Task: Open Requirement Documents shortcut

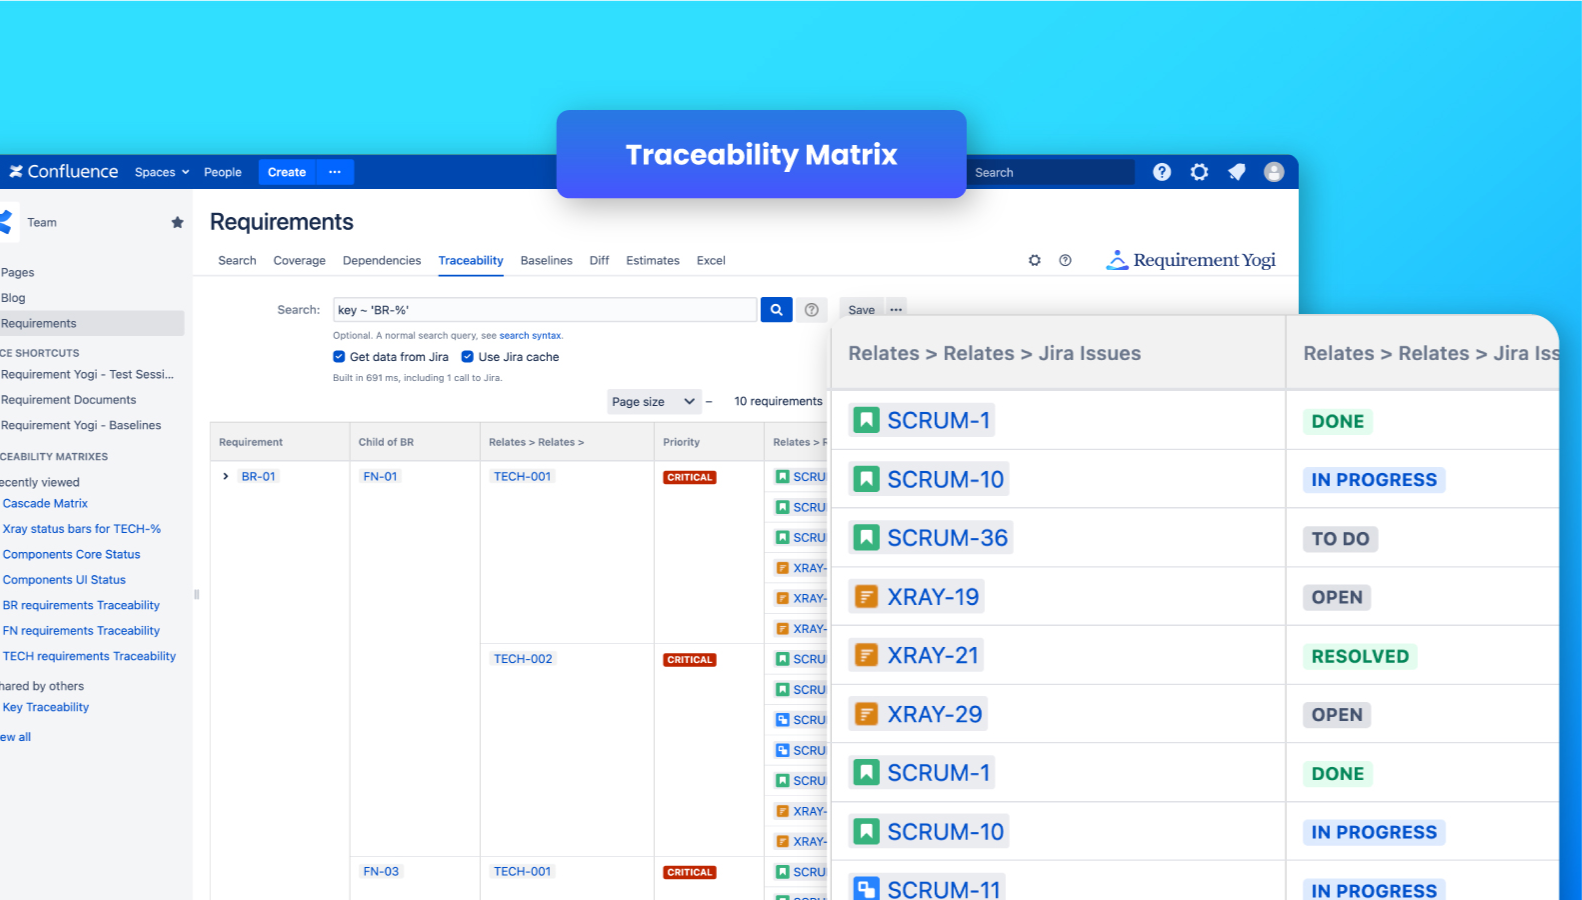Action: 68,400
